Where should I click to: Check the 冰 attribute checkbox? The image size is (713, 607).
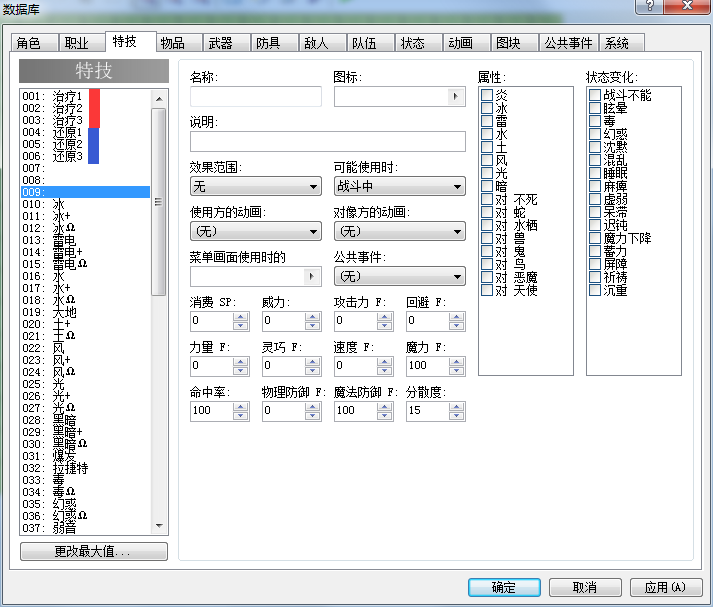[x=487, y=108]
